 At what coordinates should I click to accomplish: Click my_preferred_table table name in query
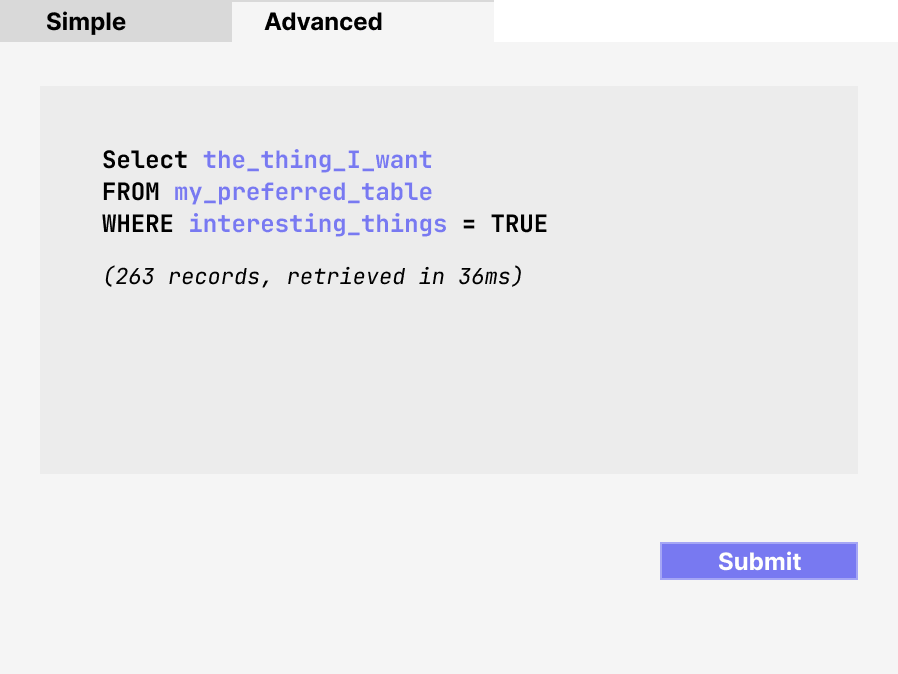[x=303, y=192]
